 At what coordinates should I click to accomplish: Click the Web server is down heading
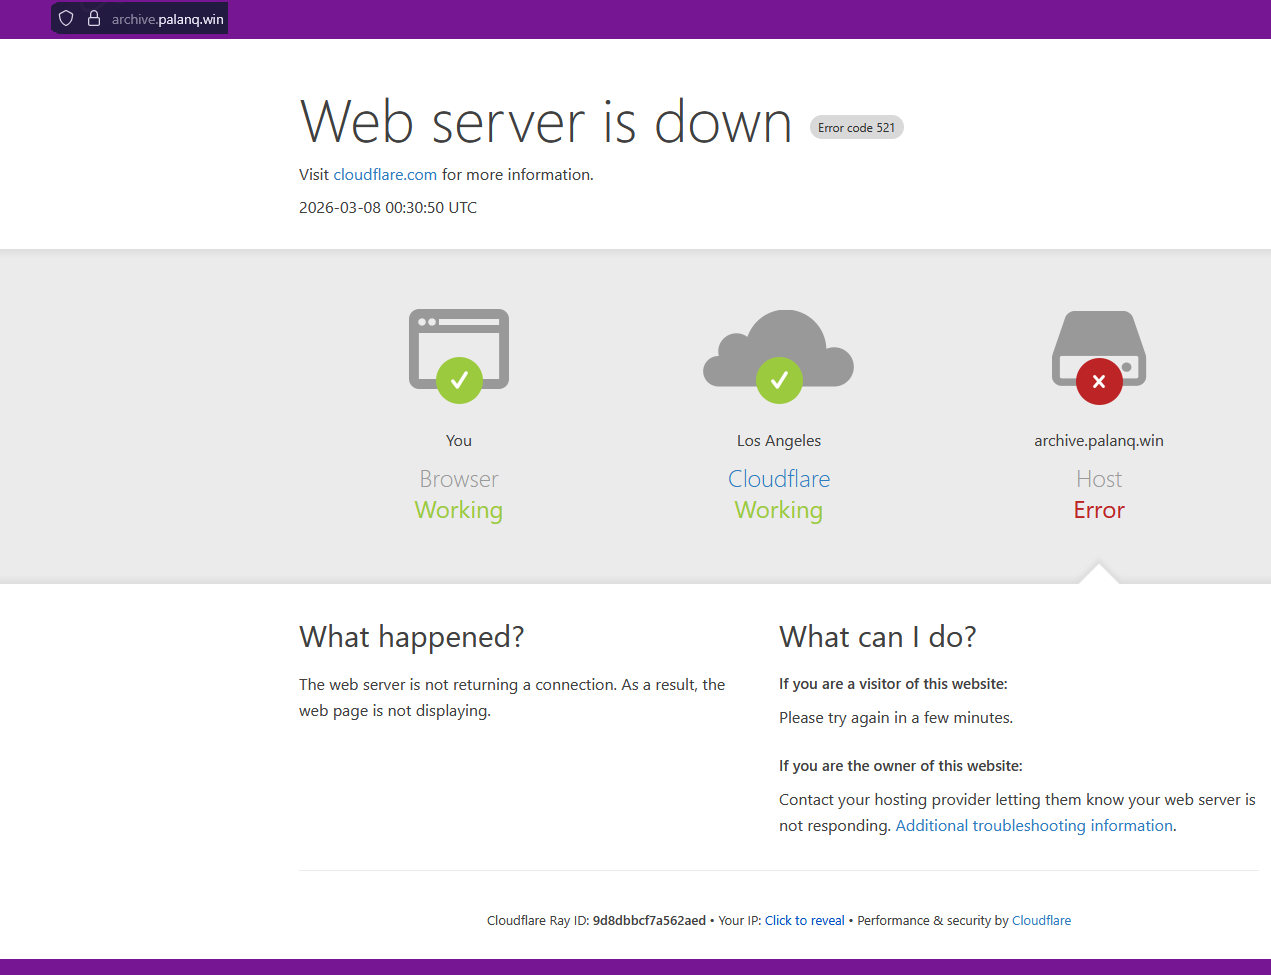point(545,122)
